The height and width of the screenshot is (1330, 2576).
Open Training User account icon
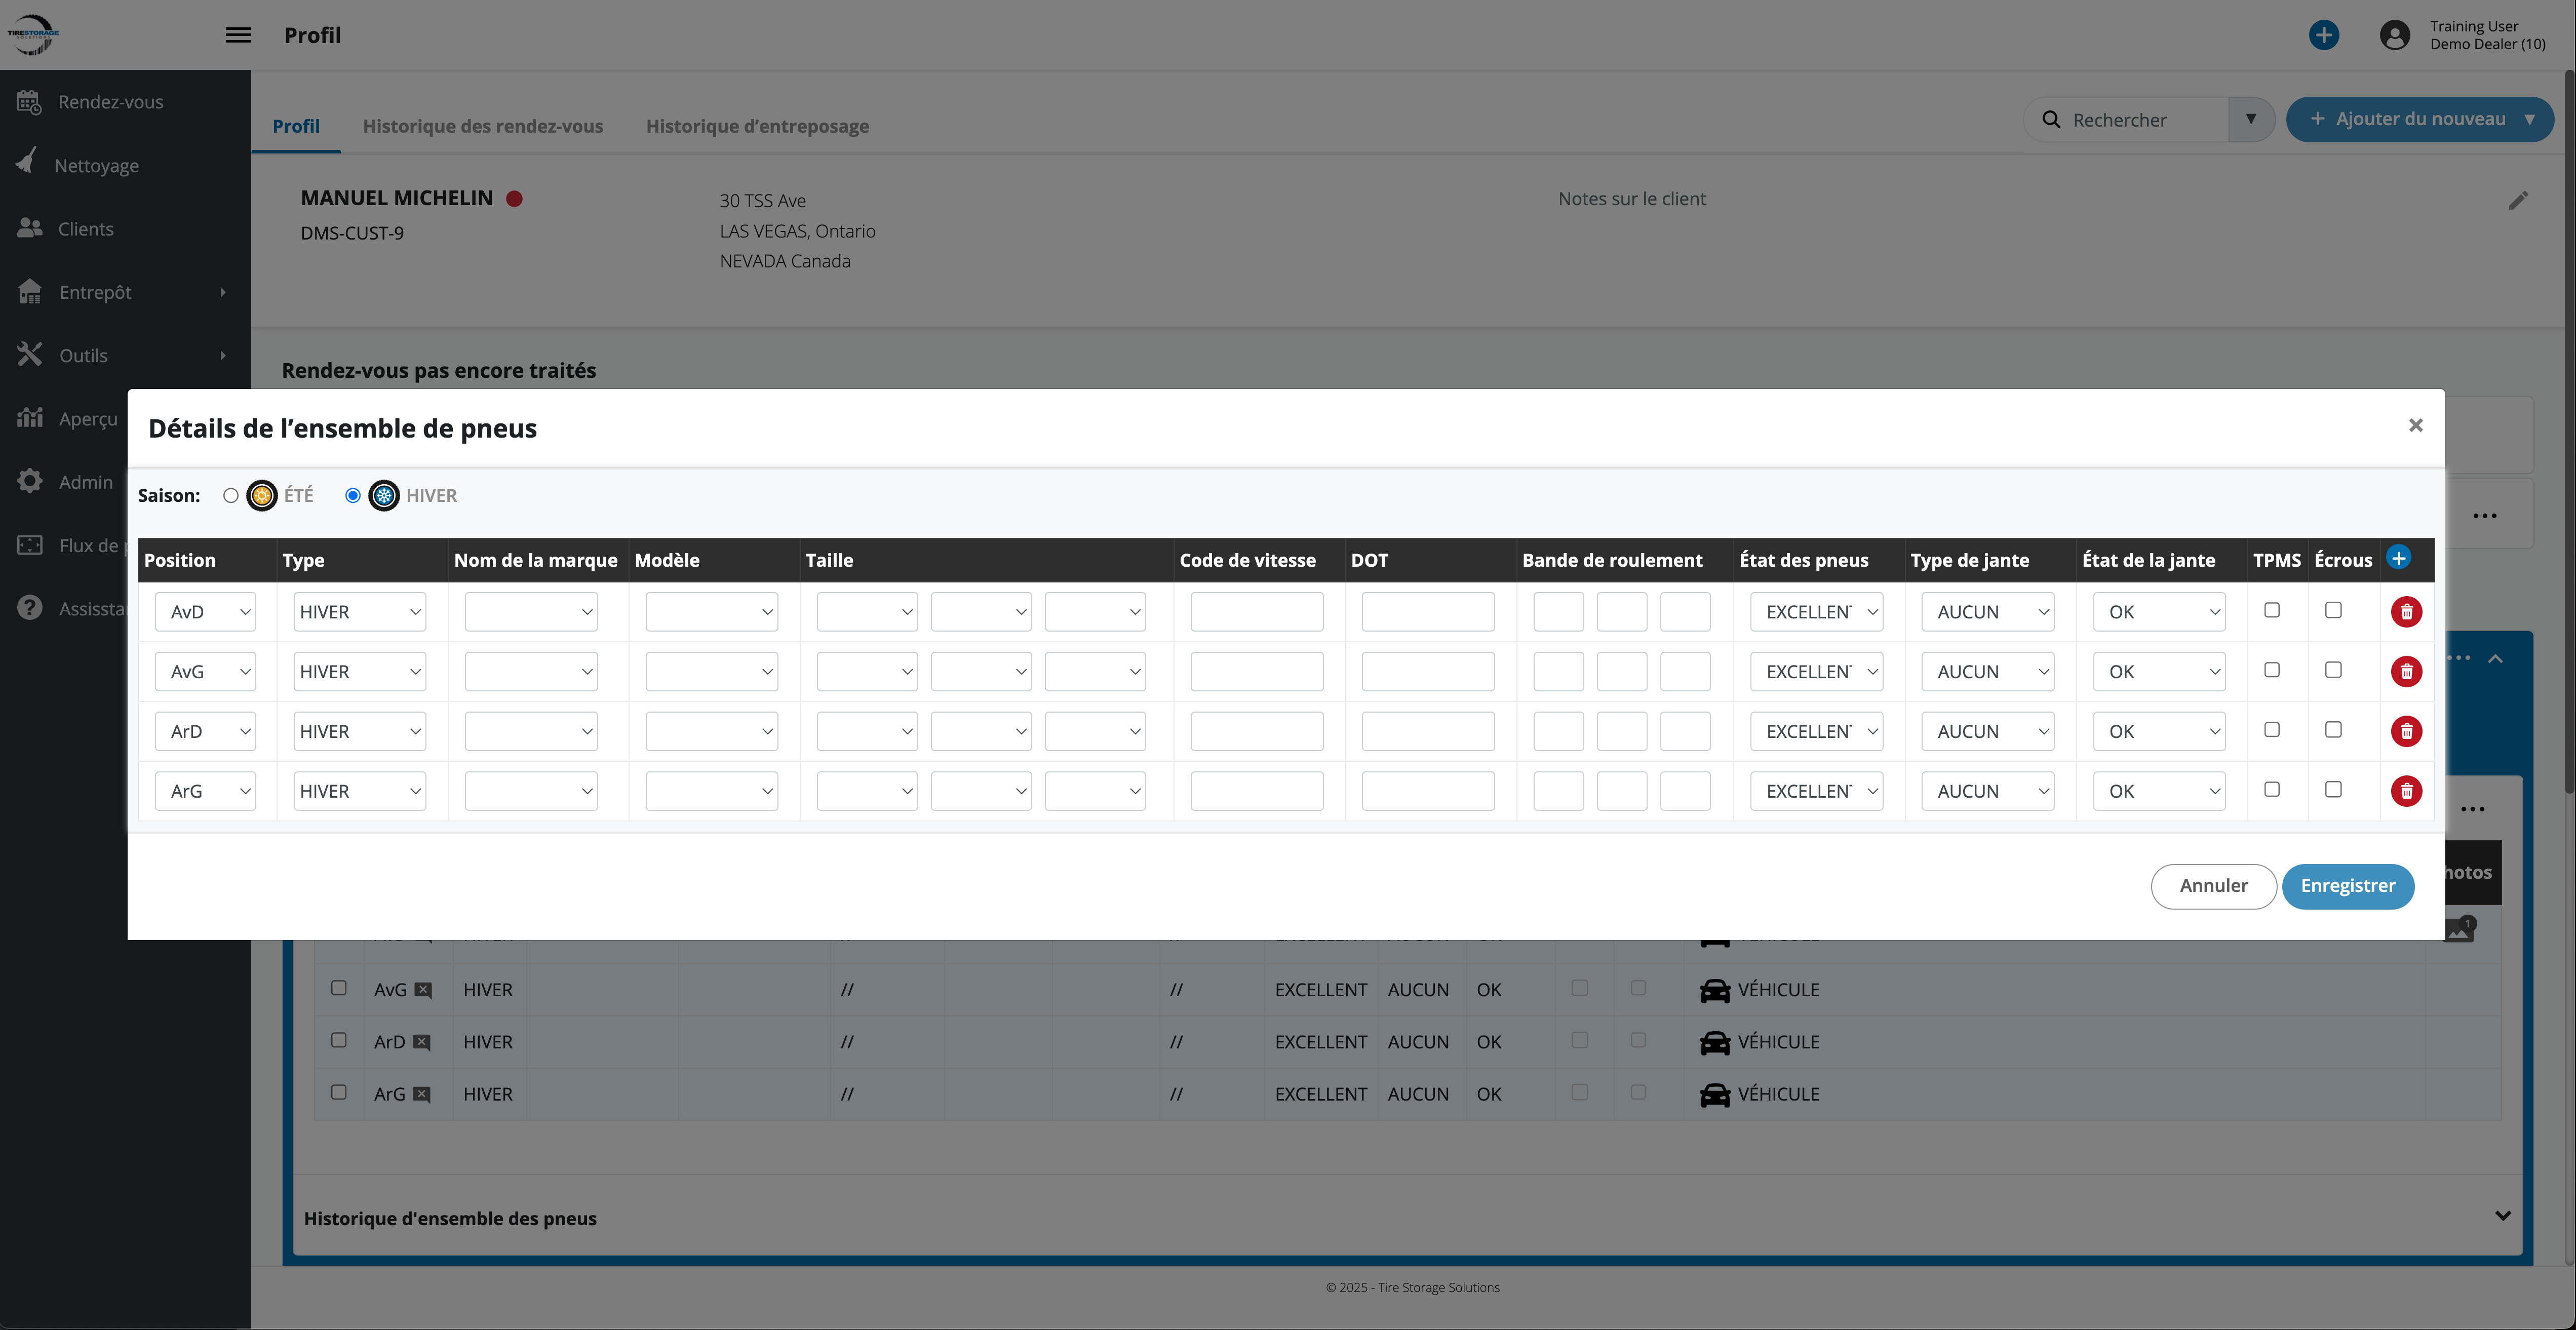[2394, 35]
